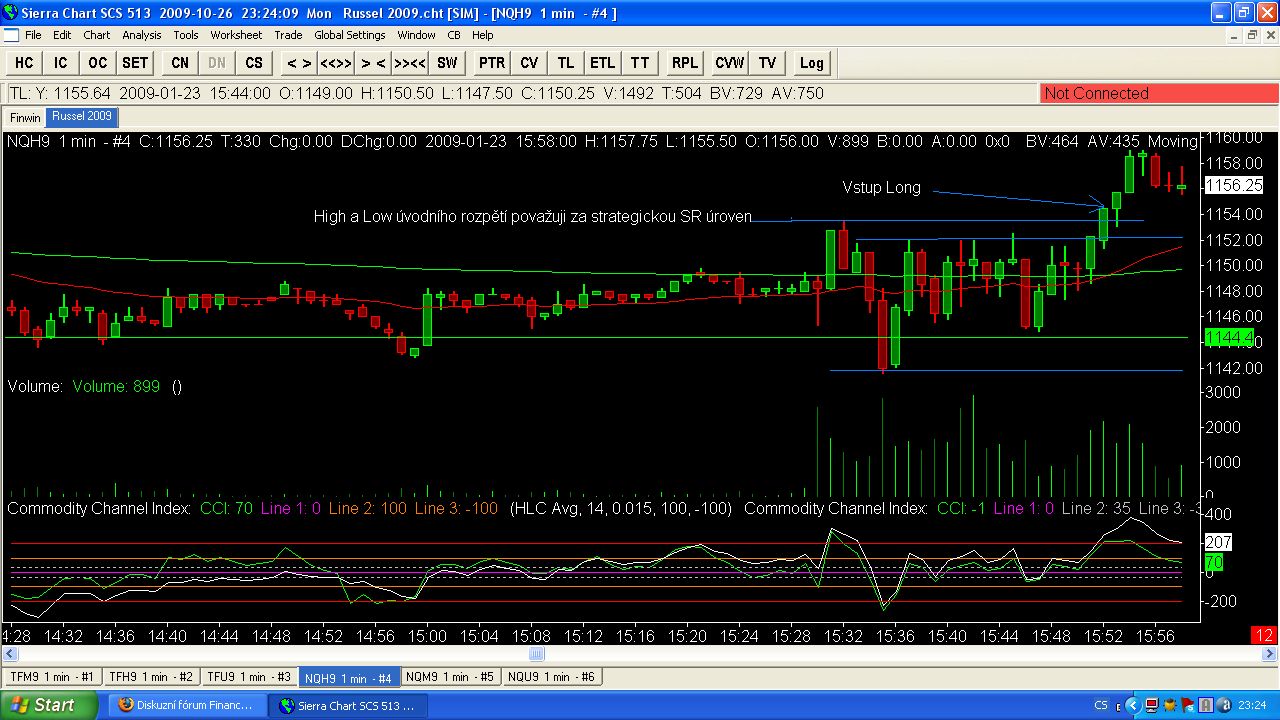Select the NQH9 1 min #4 chart tab
Viewport: 1280px width, 720px height.
tap(349, 677)
